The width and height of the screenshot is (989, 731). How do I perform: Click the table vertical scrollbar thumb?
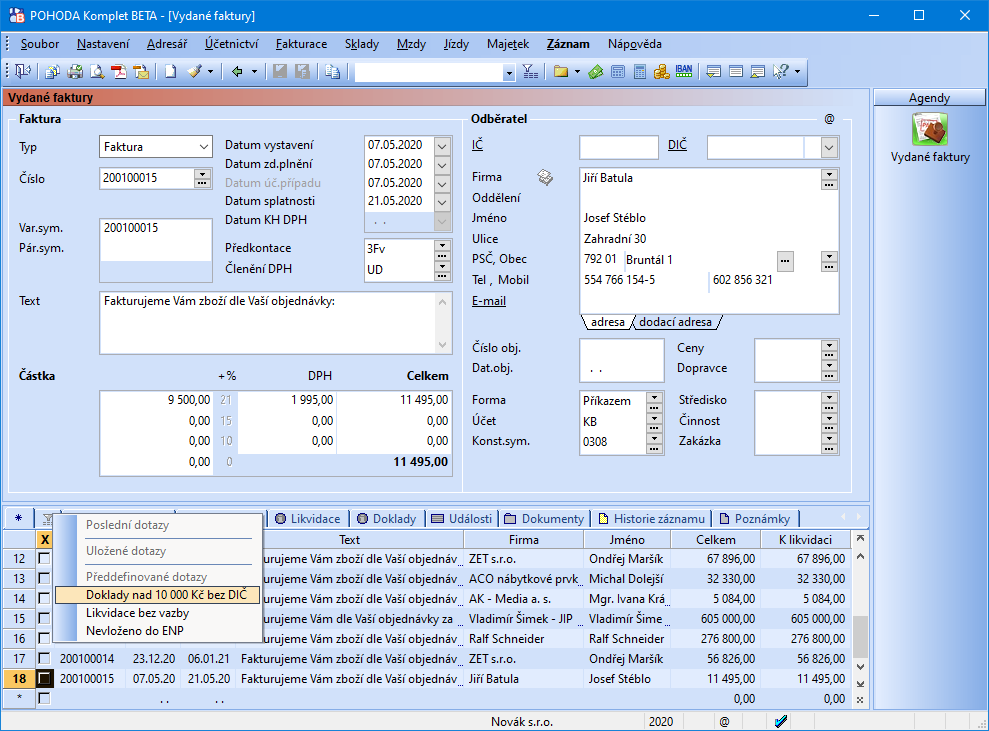[x=860, y=636]
